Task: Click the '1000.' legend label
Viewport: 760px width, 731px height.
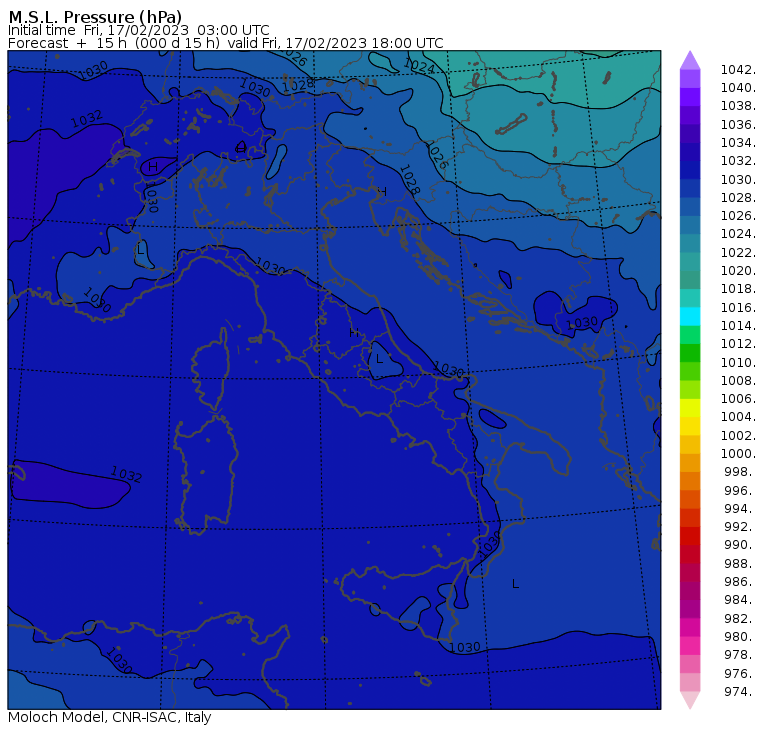Action: (x=738, y=453)
